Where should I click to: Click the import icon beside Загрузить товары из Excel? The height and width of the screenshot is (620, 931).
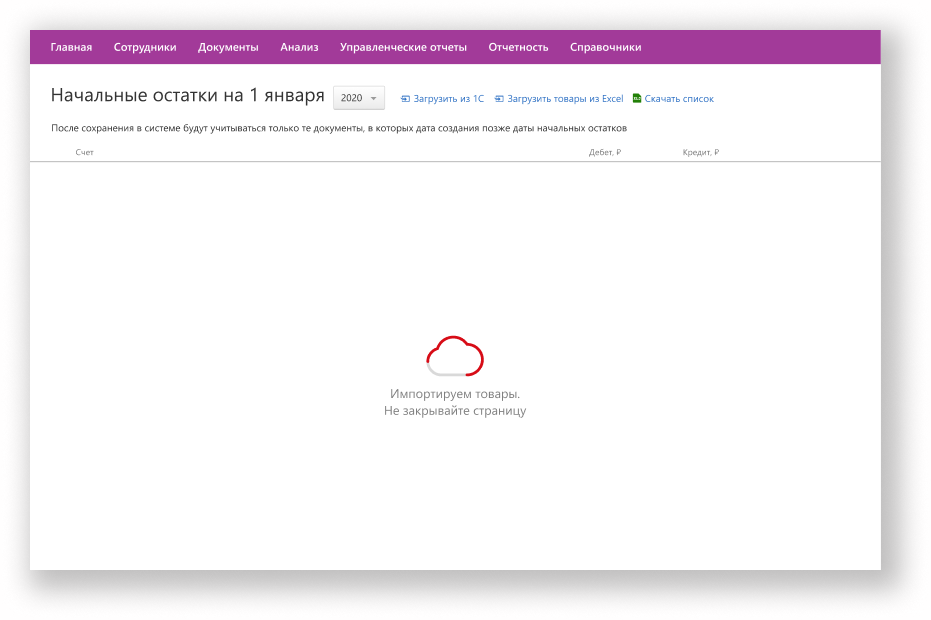[499, 99]
